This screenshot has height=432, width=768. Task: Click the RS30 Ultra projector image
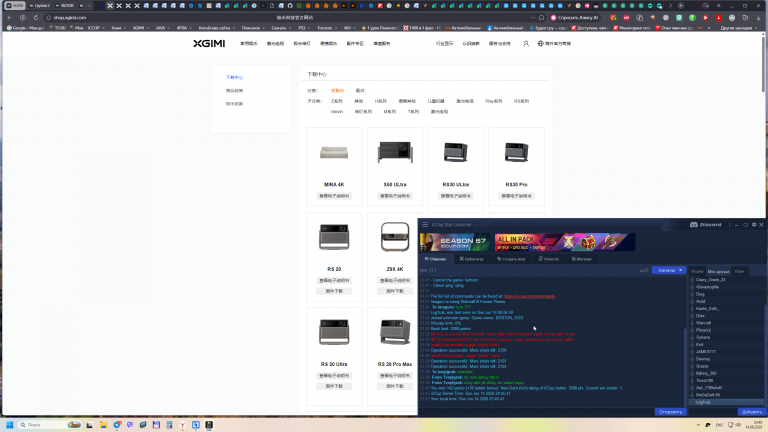click(x=456, y=152)
